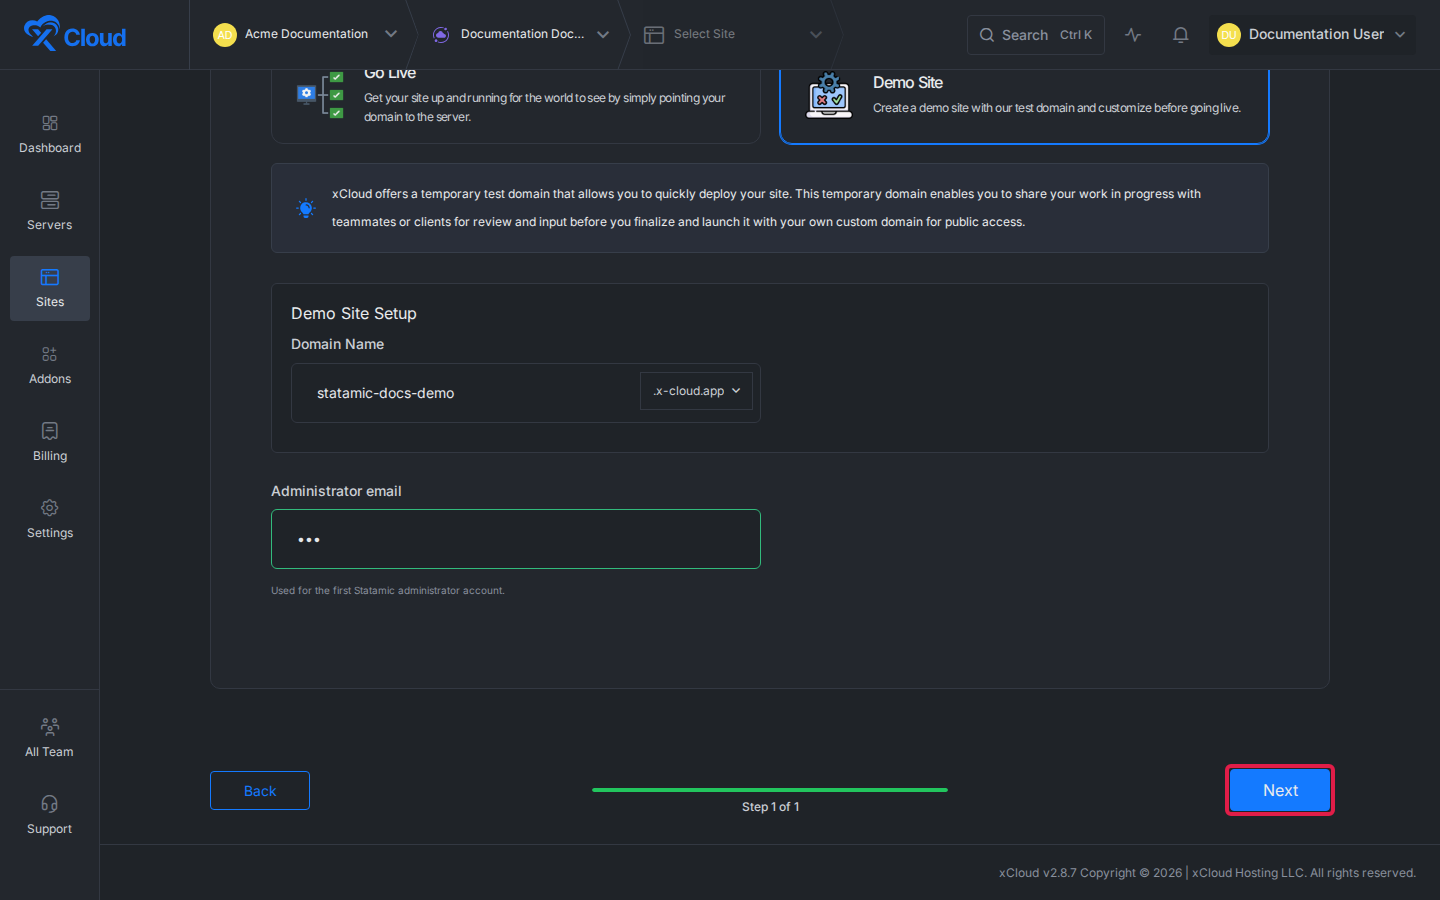This screenshot has width=1440, height=900.
Task: Click the Documentation User DU avatar
Action: [x=1229, y=35]
